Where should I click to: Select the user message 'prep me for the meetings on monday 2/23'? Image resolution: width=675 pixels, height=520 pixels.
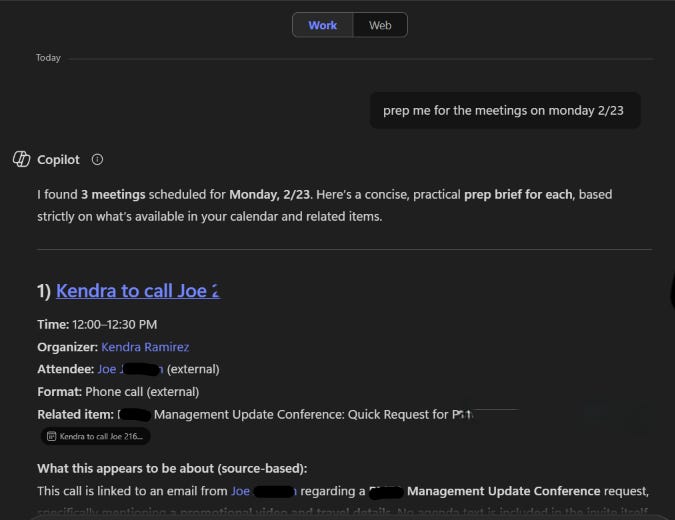[x=505, y=110]
